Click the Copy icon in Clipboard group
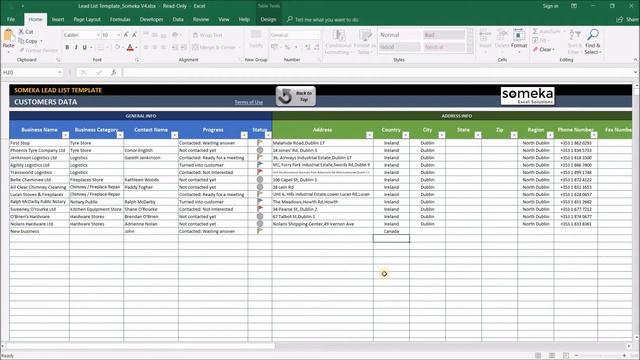 pos(21,41)
